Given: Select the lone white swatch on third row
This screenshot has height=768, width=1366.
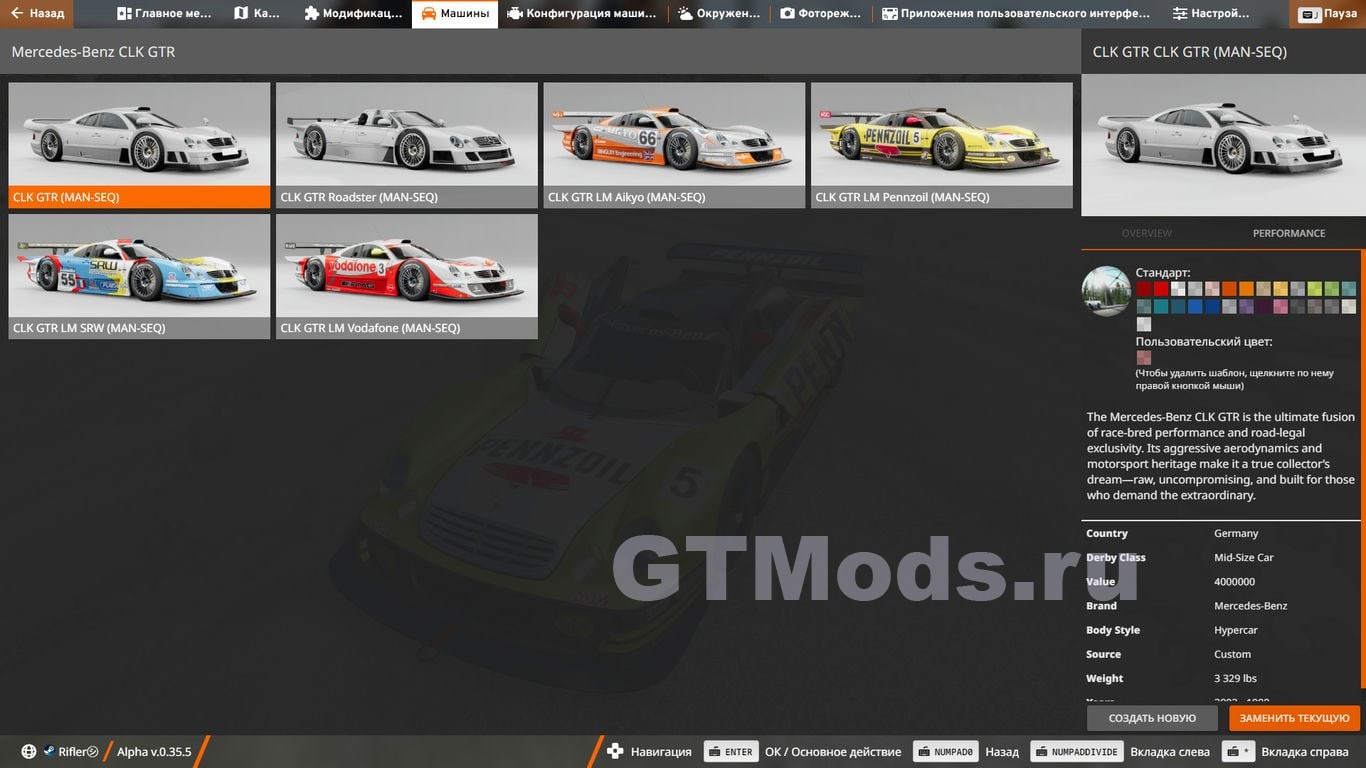Looking at the screenshot, I should [x=1144, y=324].
